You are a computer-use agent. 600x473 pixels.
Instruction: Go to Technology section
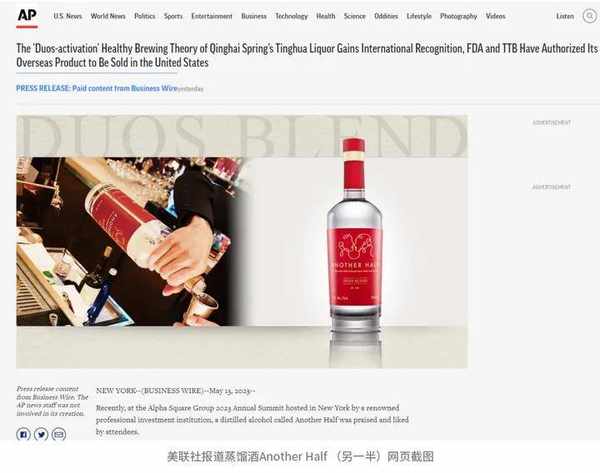point(292,16)
